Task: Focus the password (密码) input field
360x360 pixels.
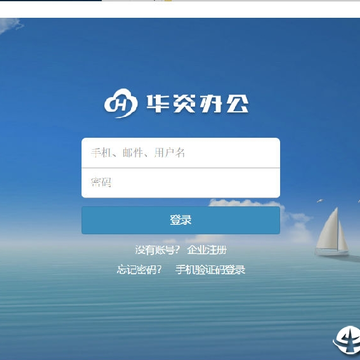Action: point(180,183)
